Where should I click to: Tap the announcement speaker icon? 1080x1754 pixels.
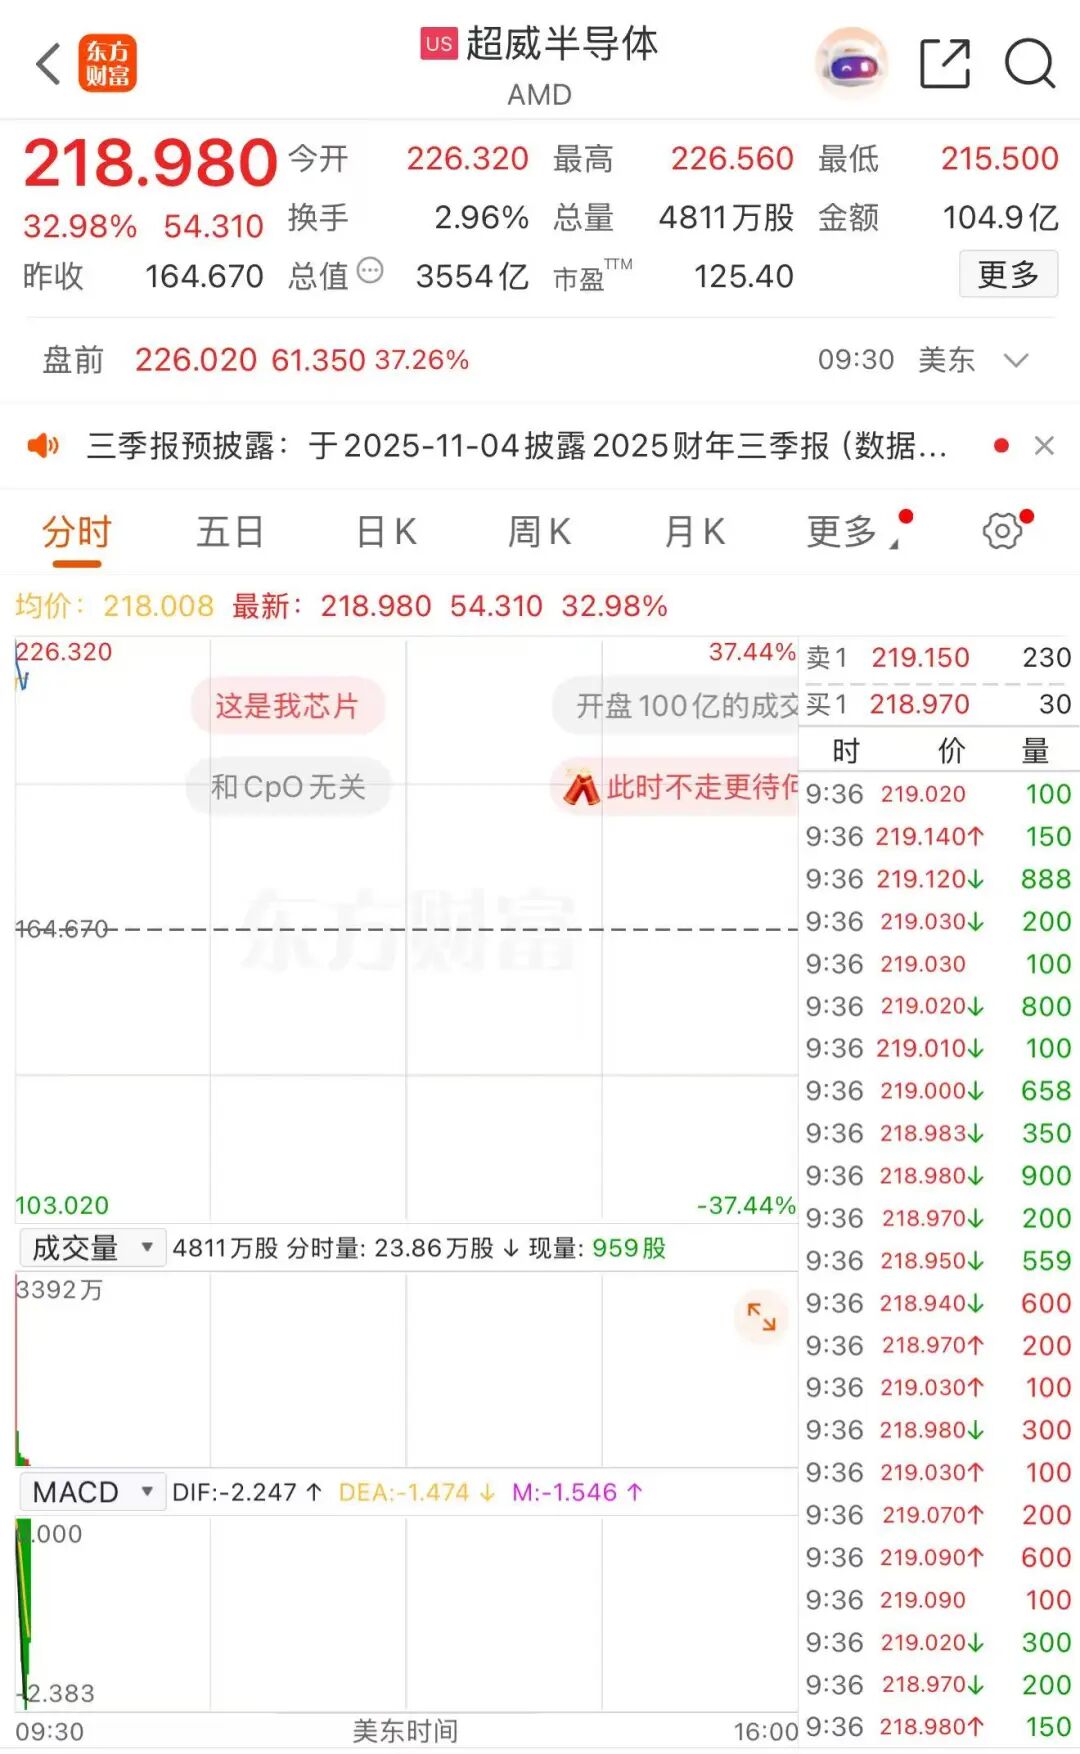[43, 446]
